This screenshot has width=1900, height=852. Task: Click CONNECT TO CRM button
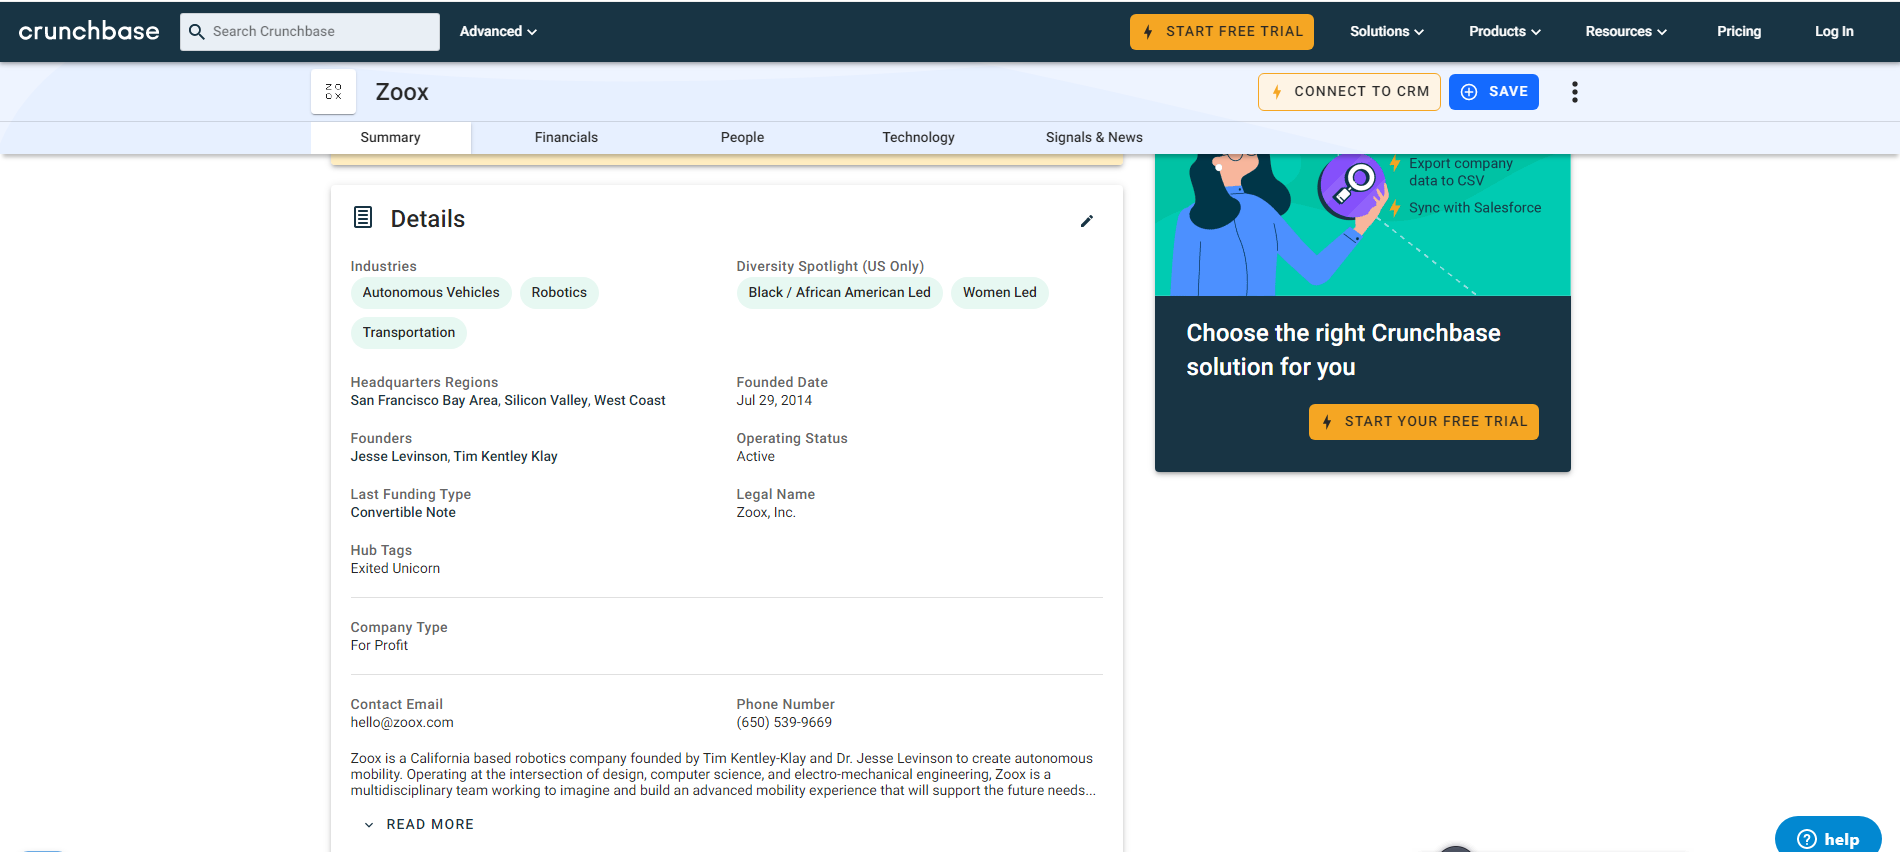tap(1349, 92)
